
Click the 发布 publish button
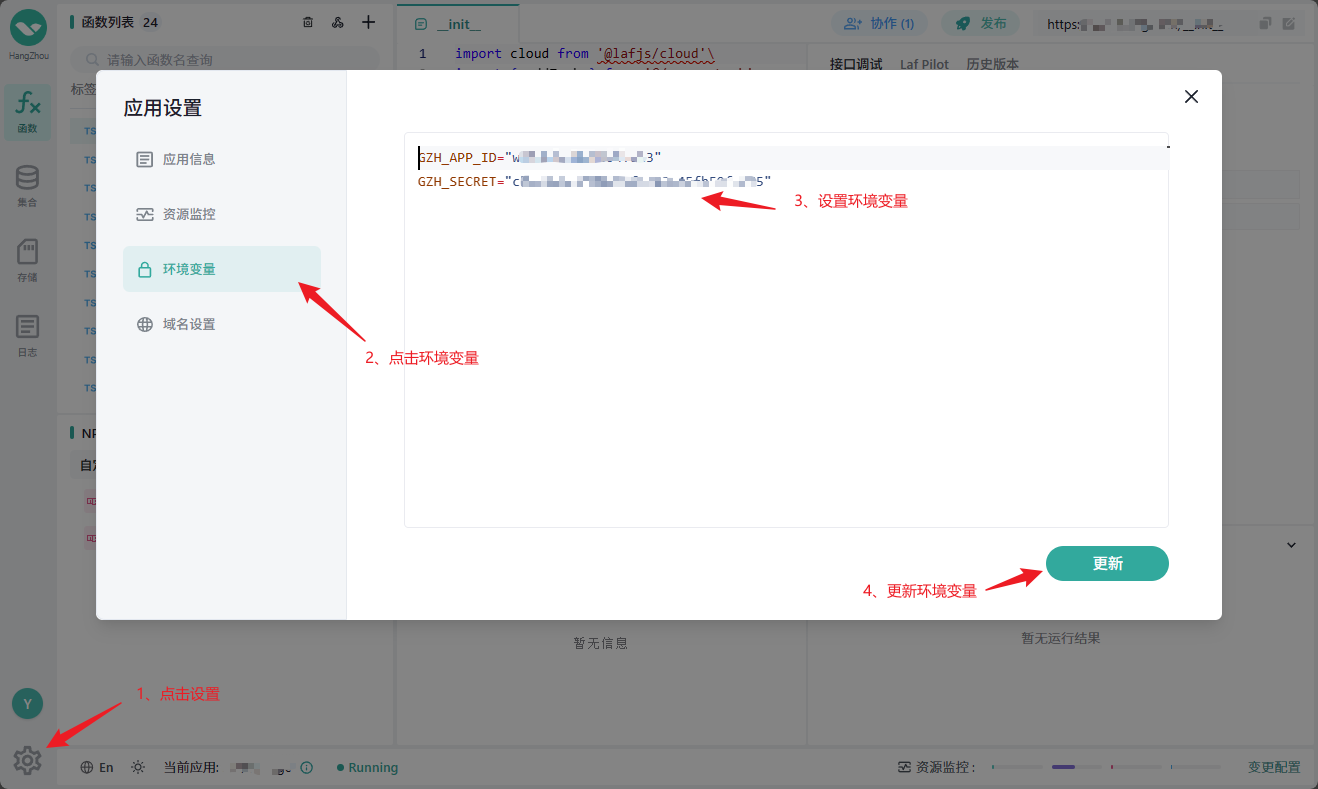click(x=980, y=23)
